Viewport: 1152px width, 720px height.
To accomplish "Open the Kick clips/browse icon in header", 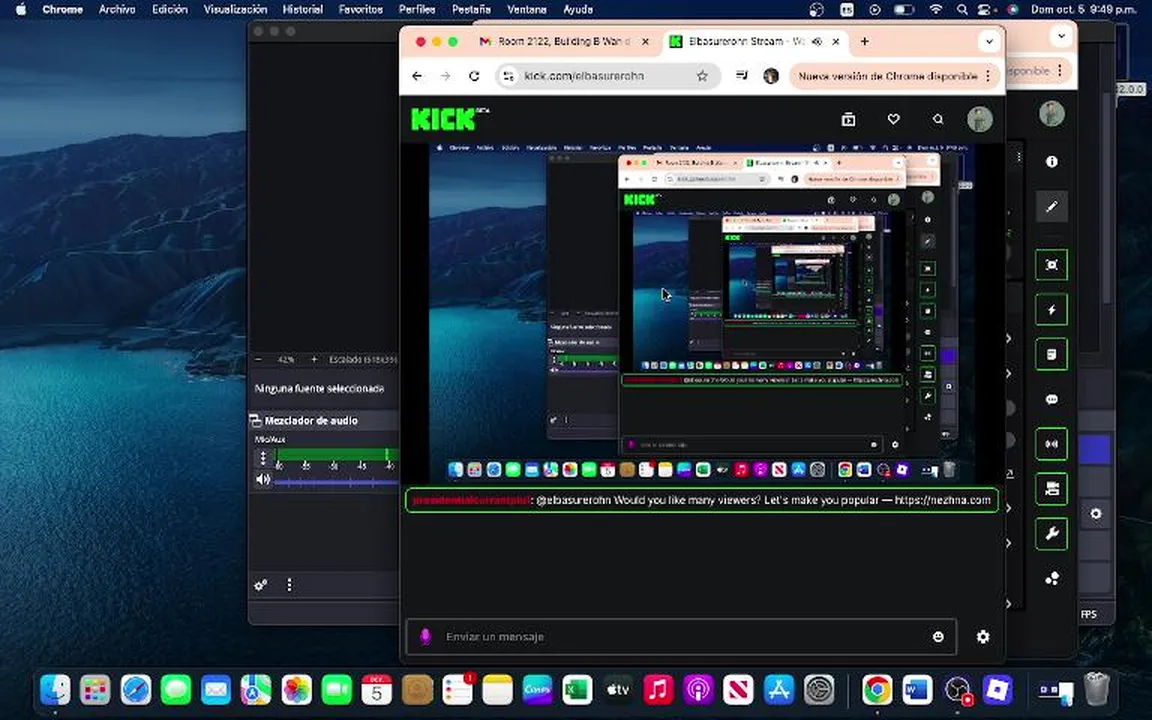I will pos(848,119).
